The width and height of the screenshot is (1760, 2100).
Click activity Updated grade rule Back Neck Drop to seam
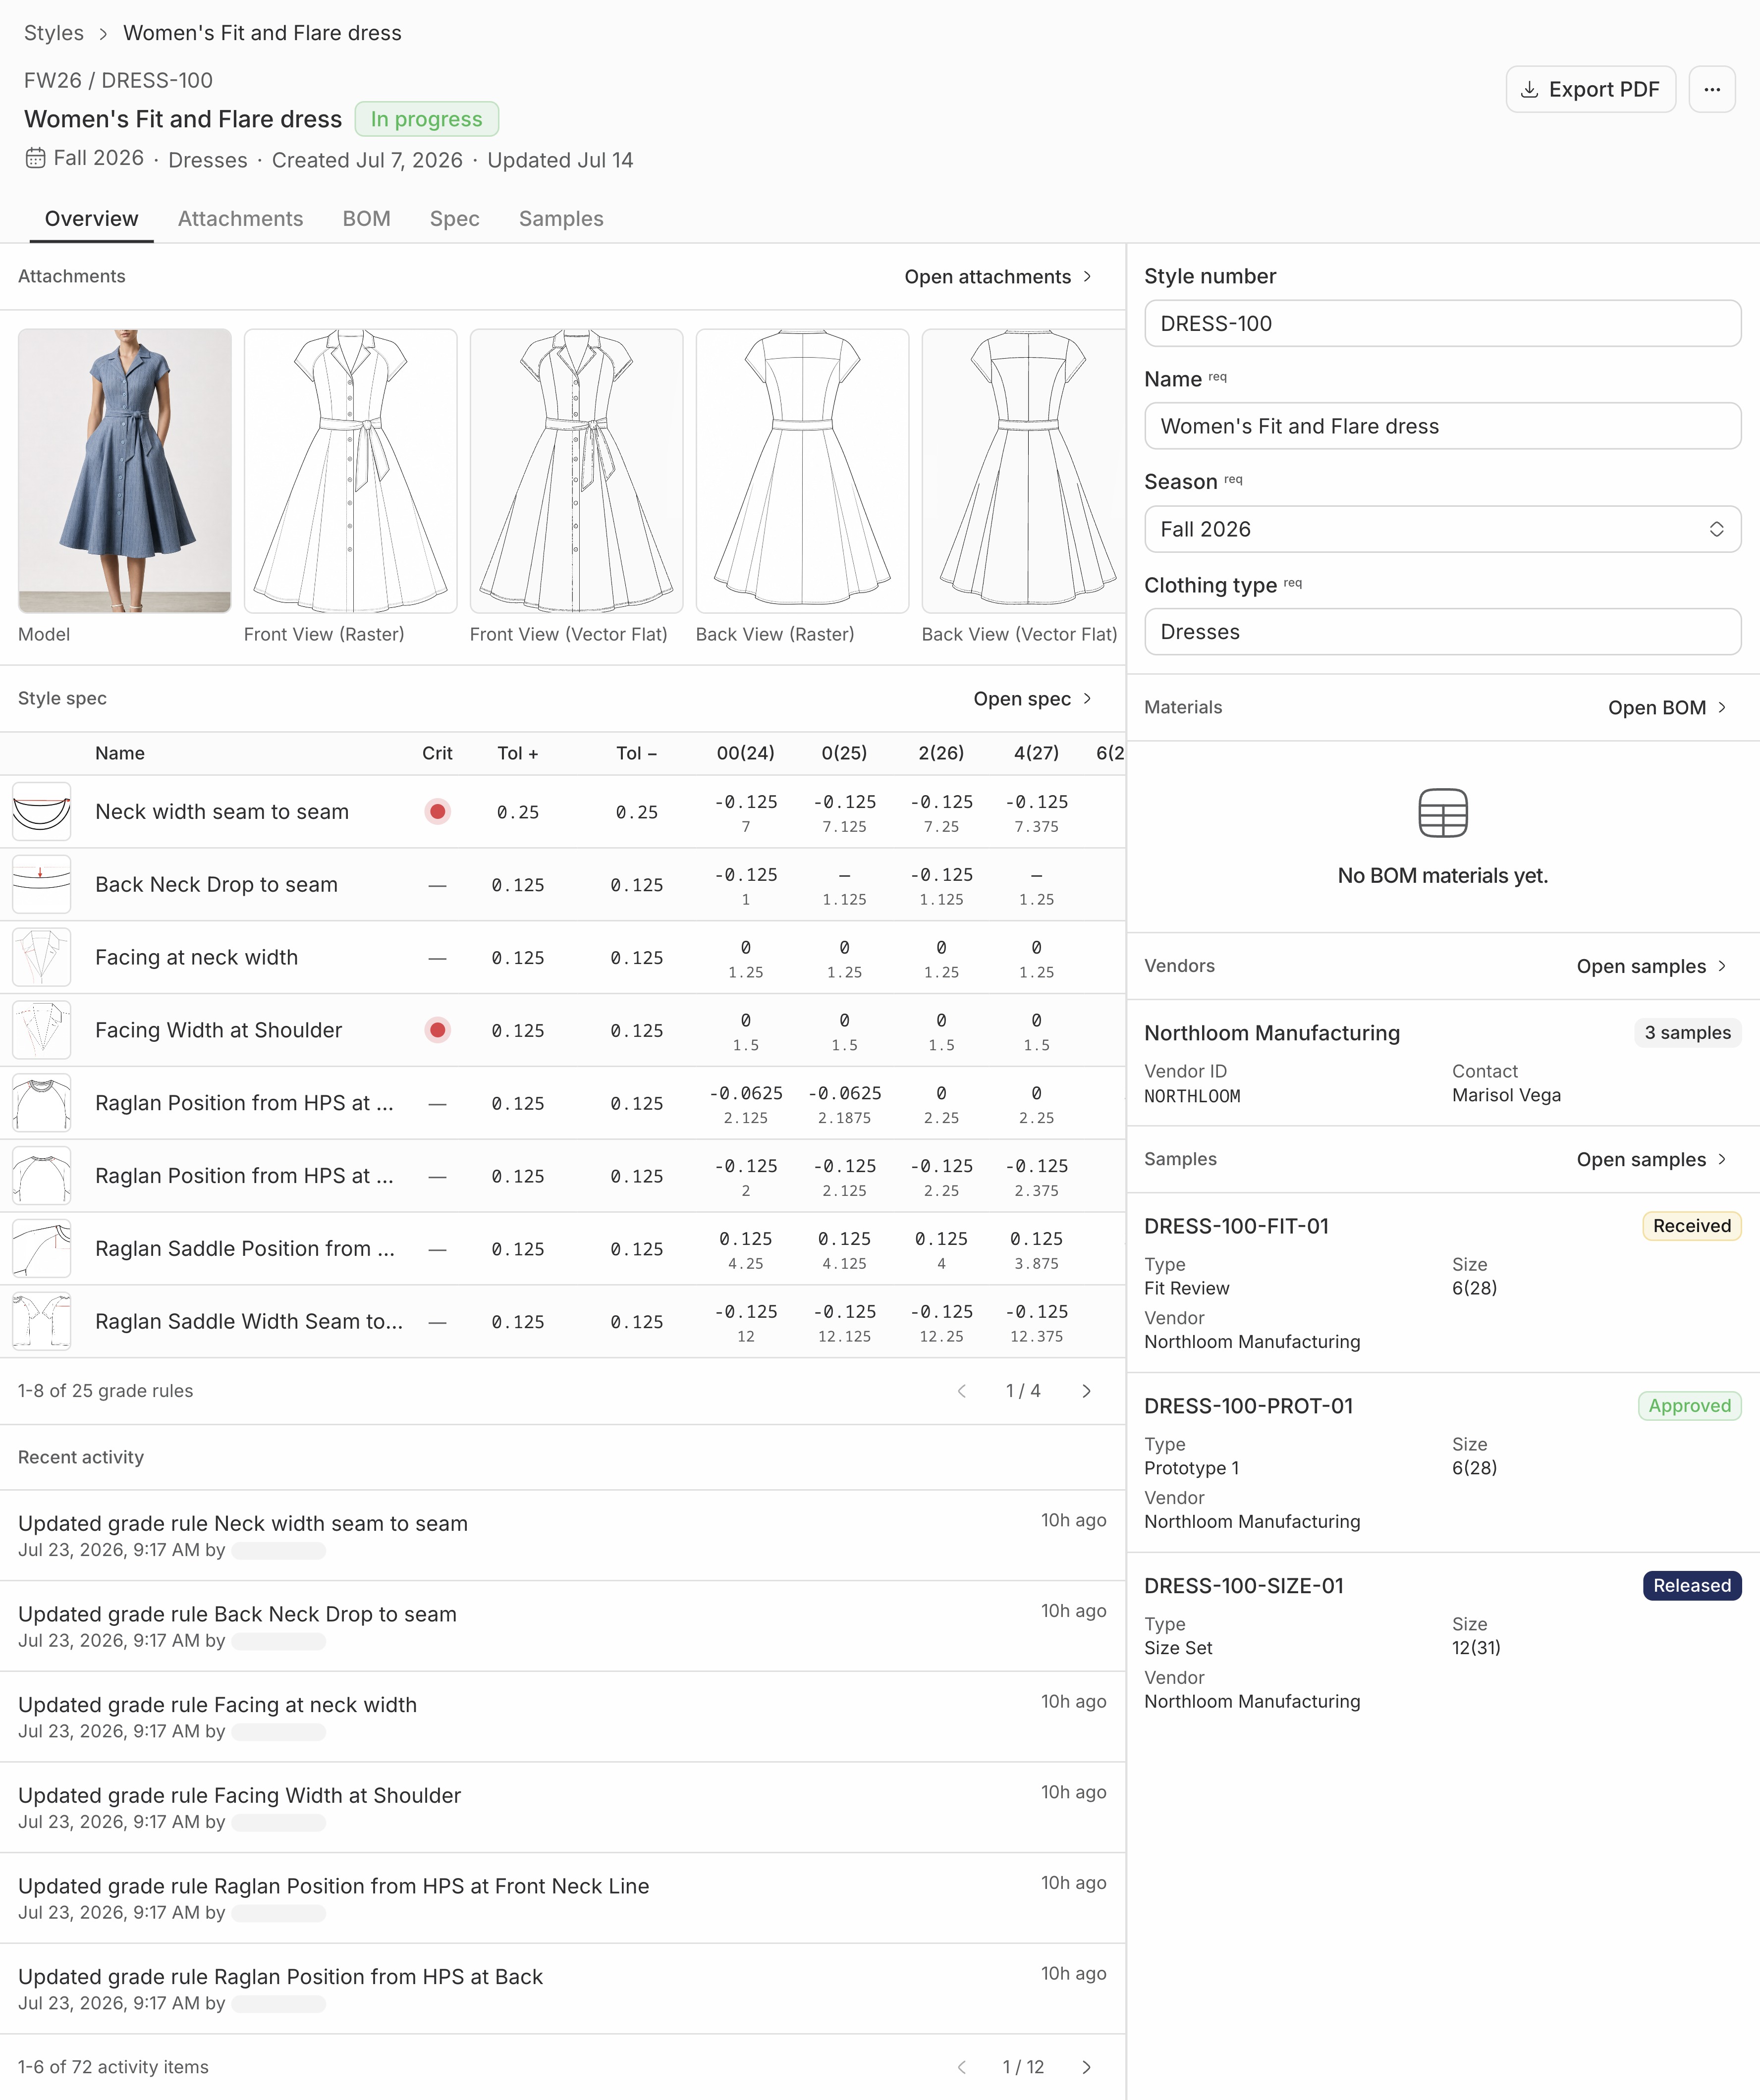tap(237, 1614)
